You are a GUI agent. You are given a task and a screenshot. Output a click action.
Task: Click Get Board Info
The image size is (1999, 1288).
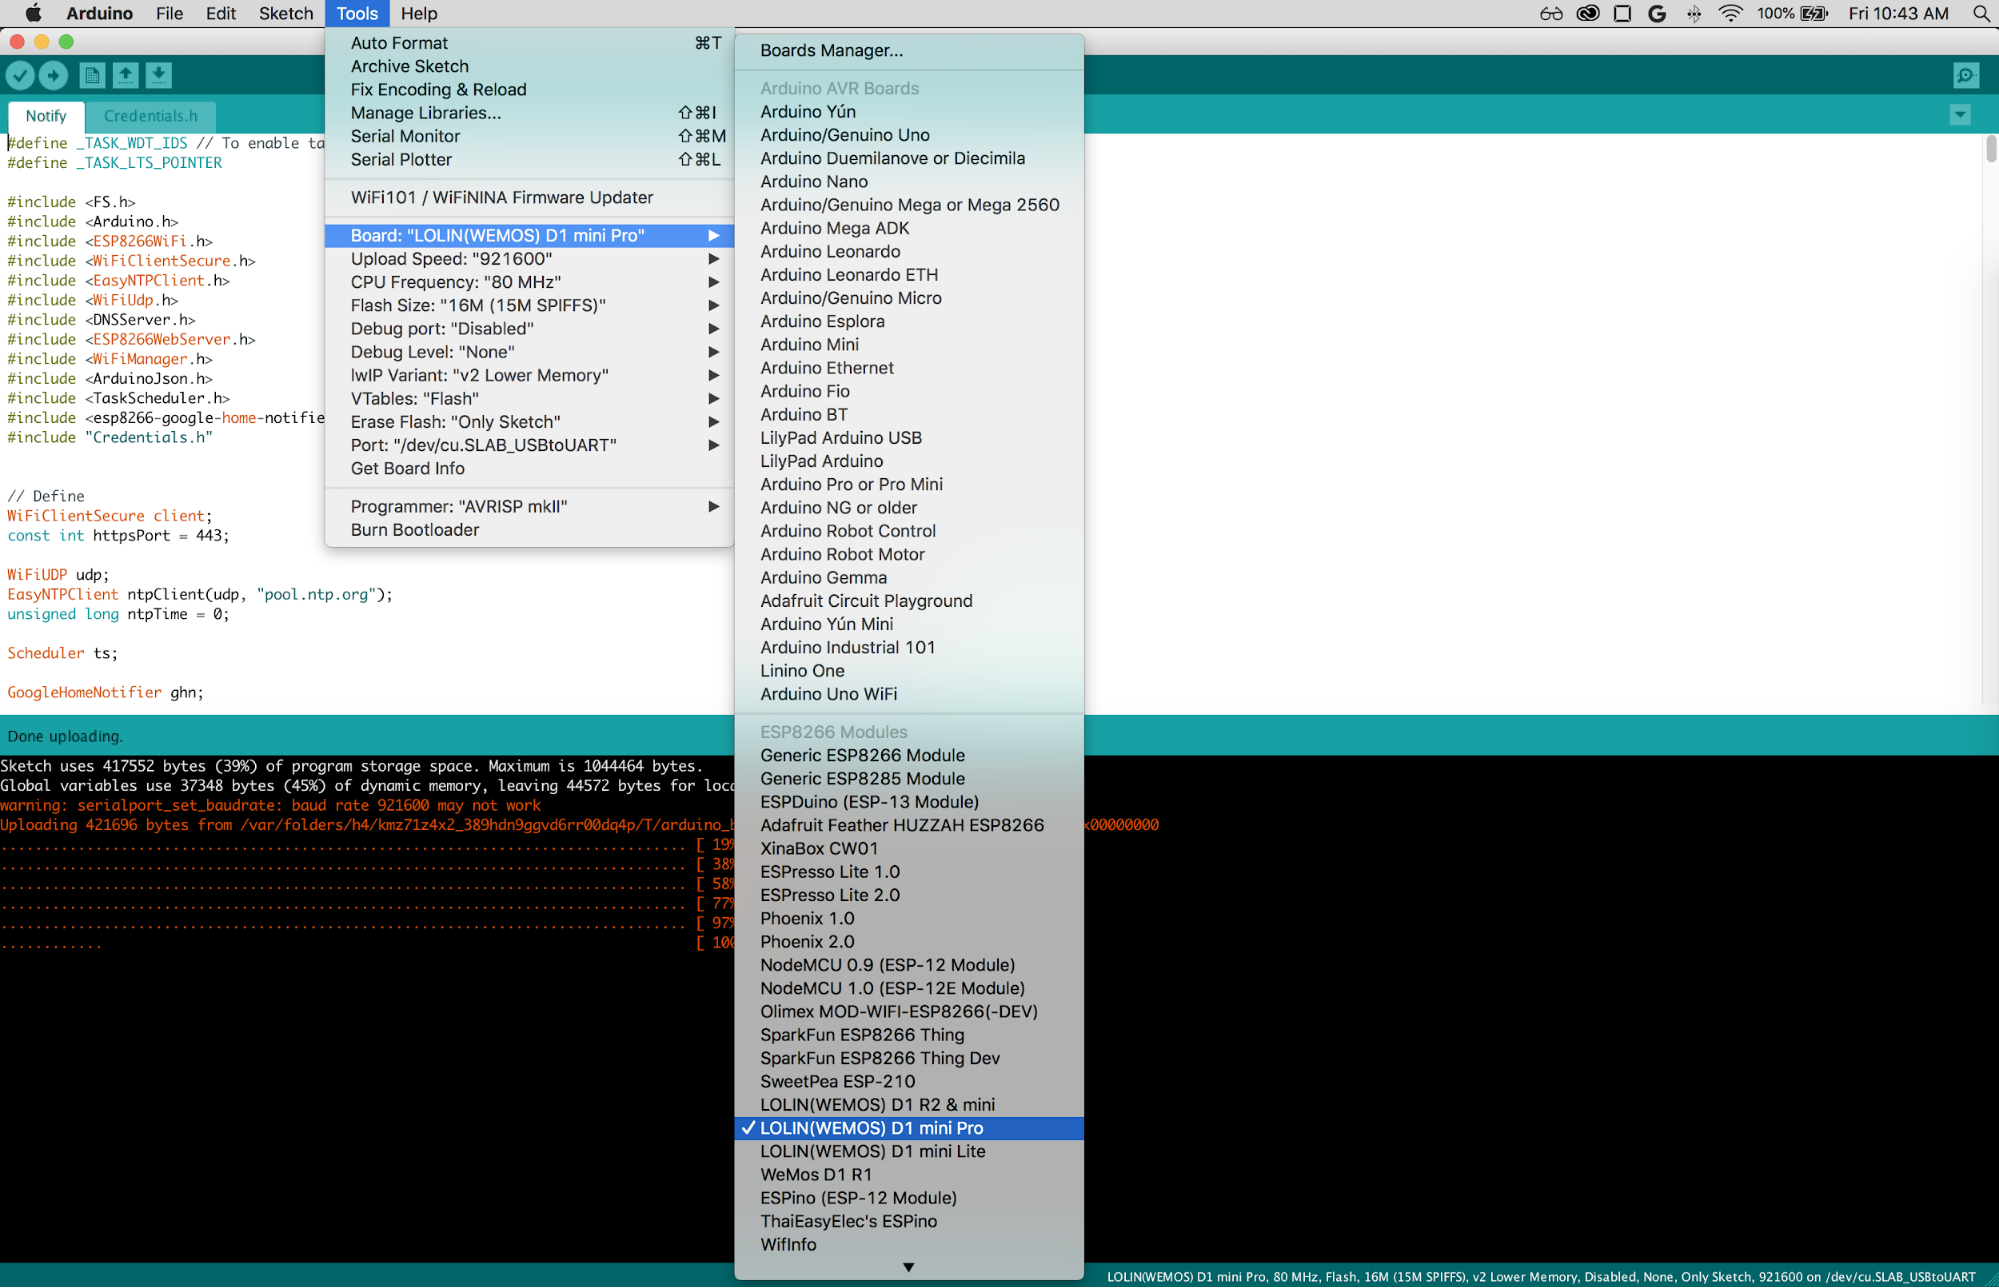coord(407,469)
